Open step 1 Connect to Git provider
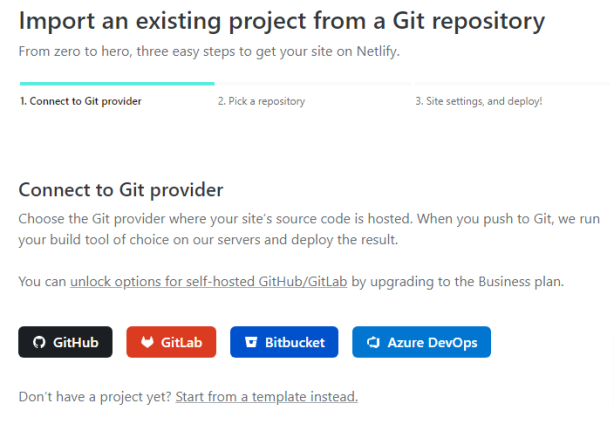 tap(81, 101)
